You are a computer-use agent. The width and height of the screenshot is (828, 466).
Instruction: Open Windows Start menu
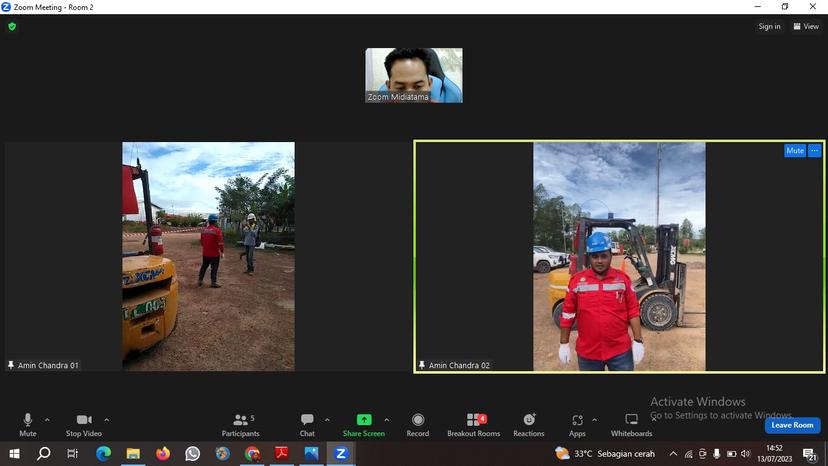coord(14,453)
